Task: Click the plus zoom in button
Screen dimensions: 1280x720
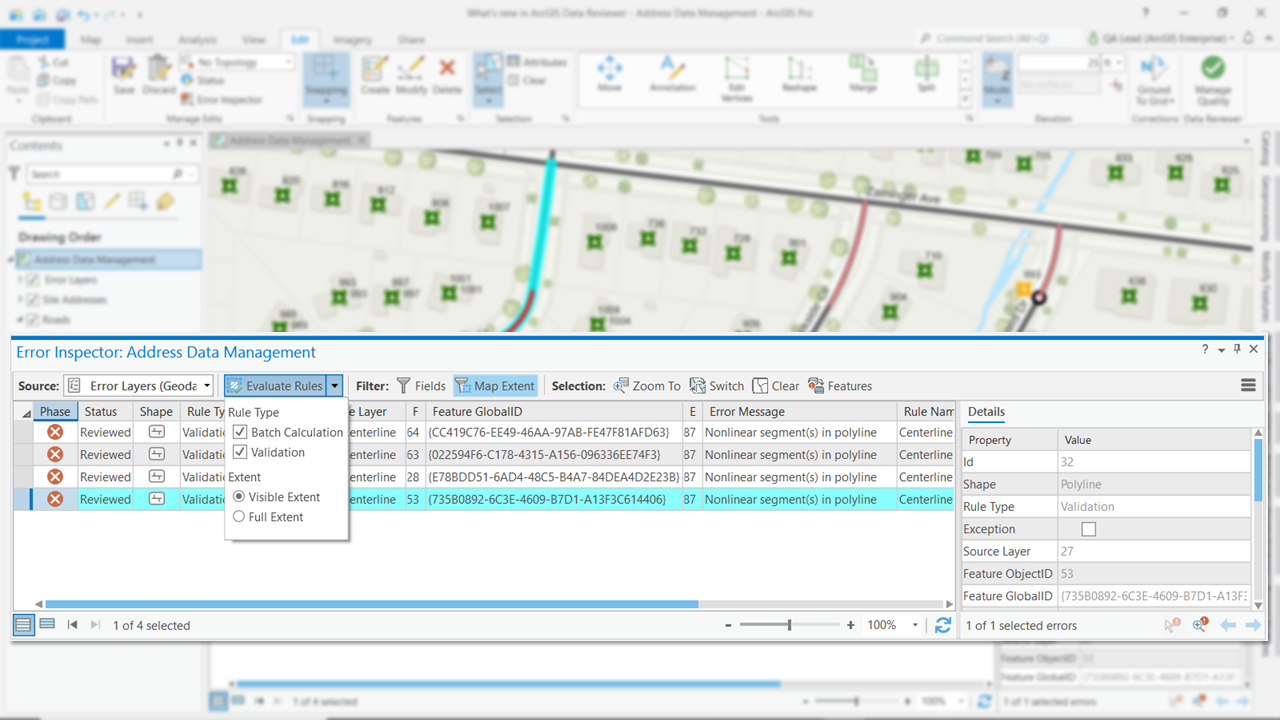Action: pos(851,625)
